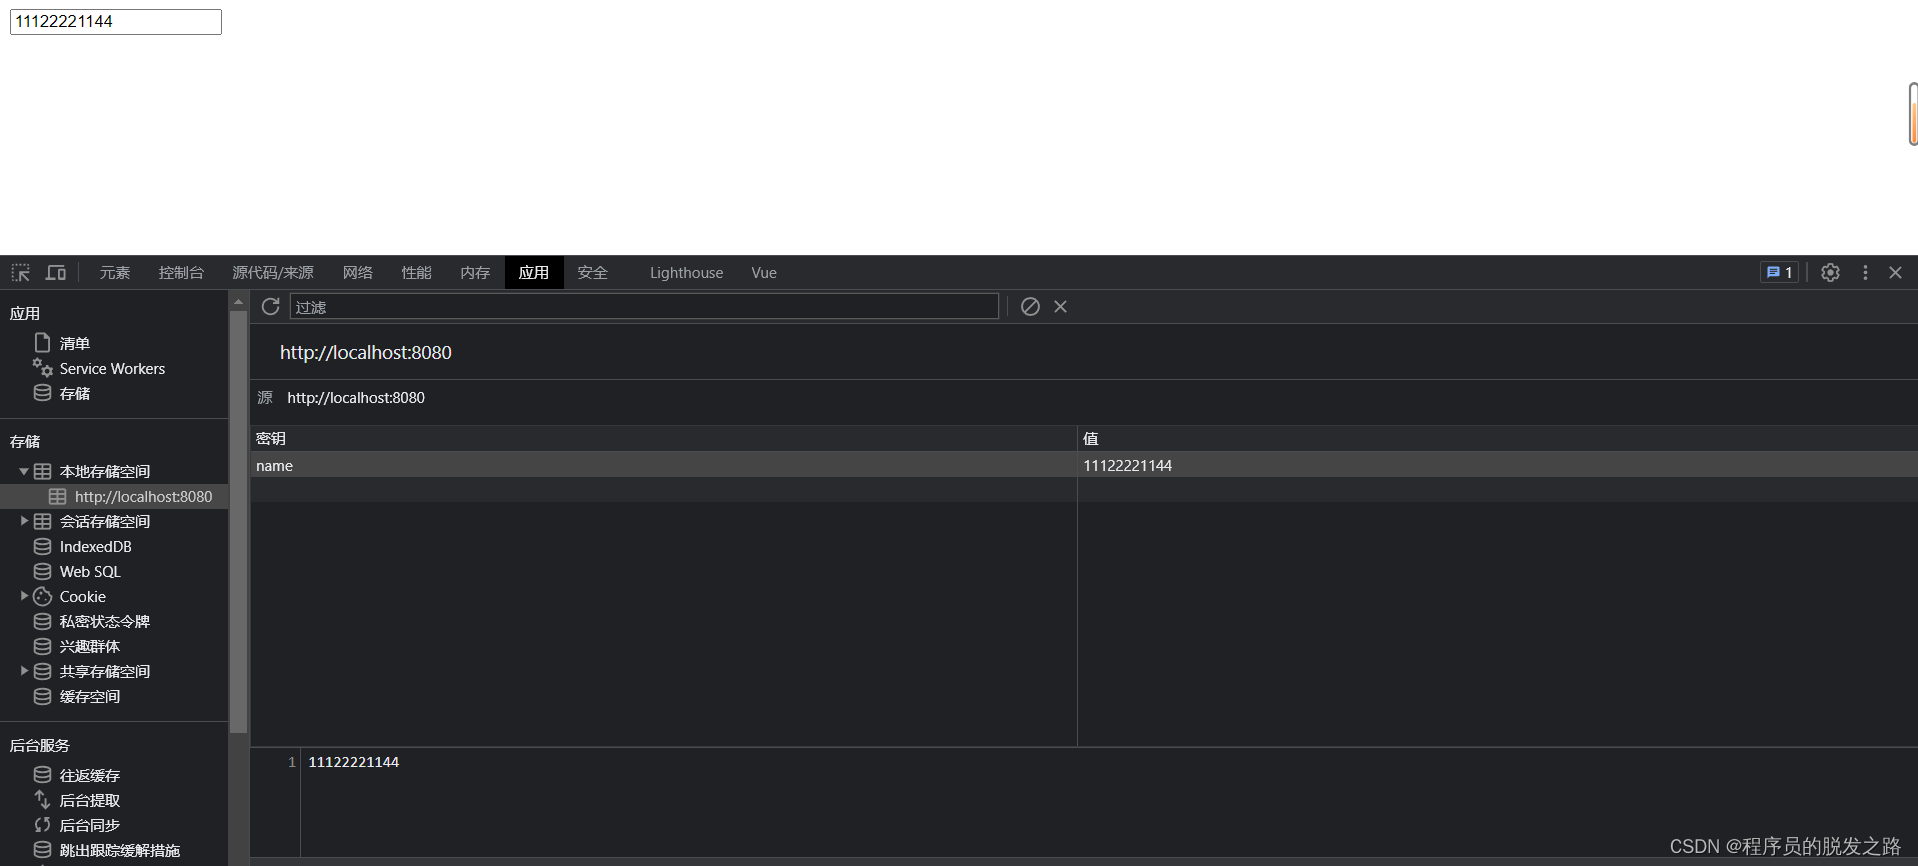Select the 应用 tab
The height and width of the screenshot is (866, 1918).
[534, 272]
